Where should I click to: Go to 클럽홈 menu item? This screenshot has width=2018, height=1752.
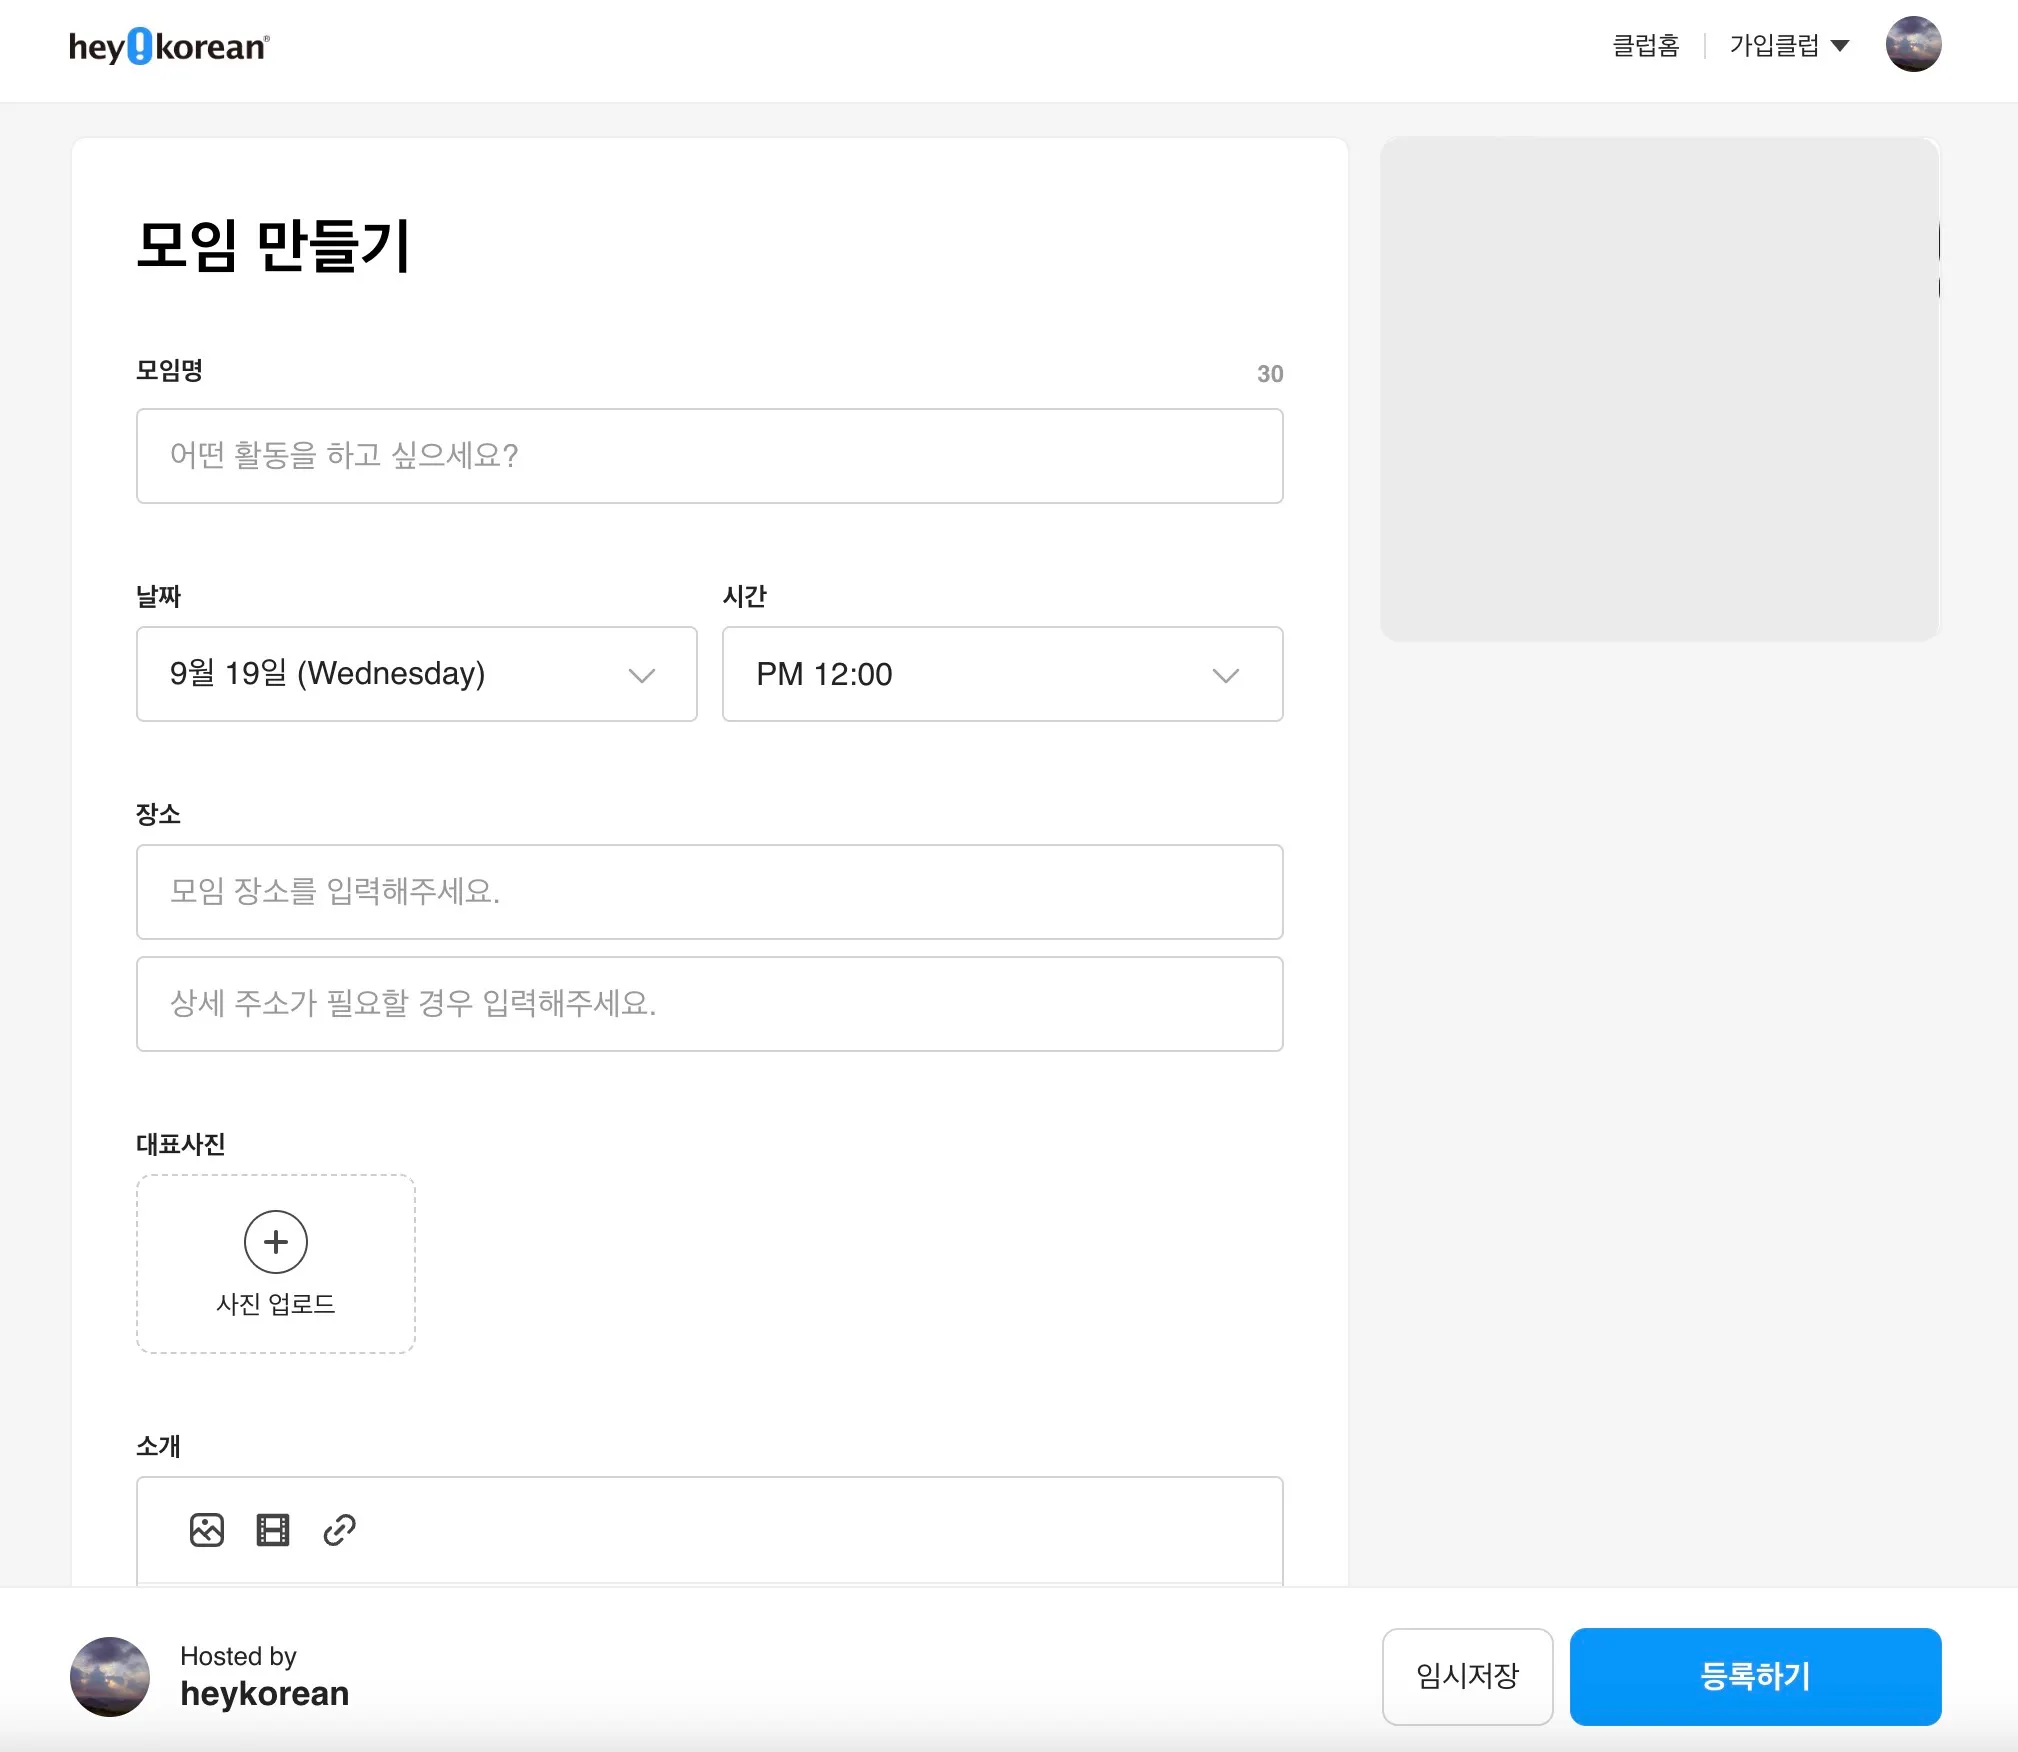(1645, 46)
